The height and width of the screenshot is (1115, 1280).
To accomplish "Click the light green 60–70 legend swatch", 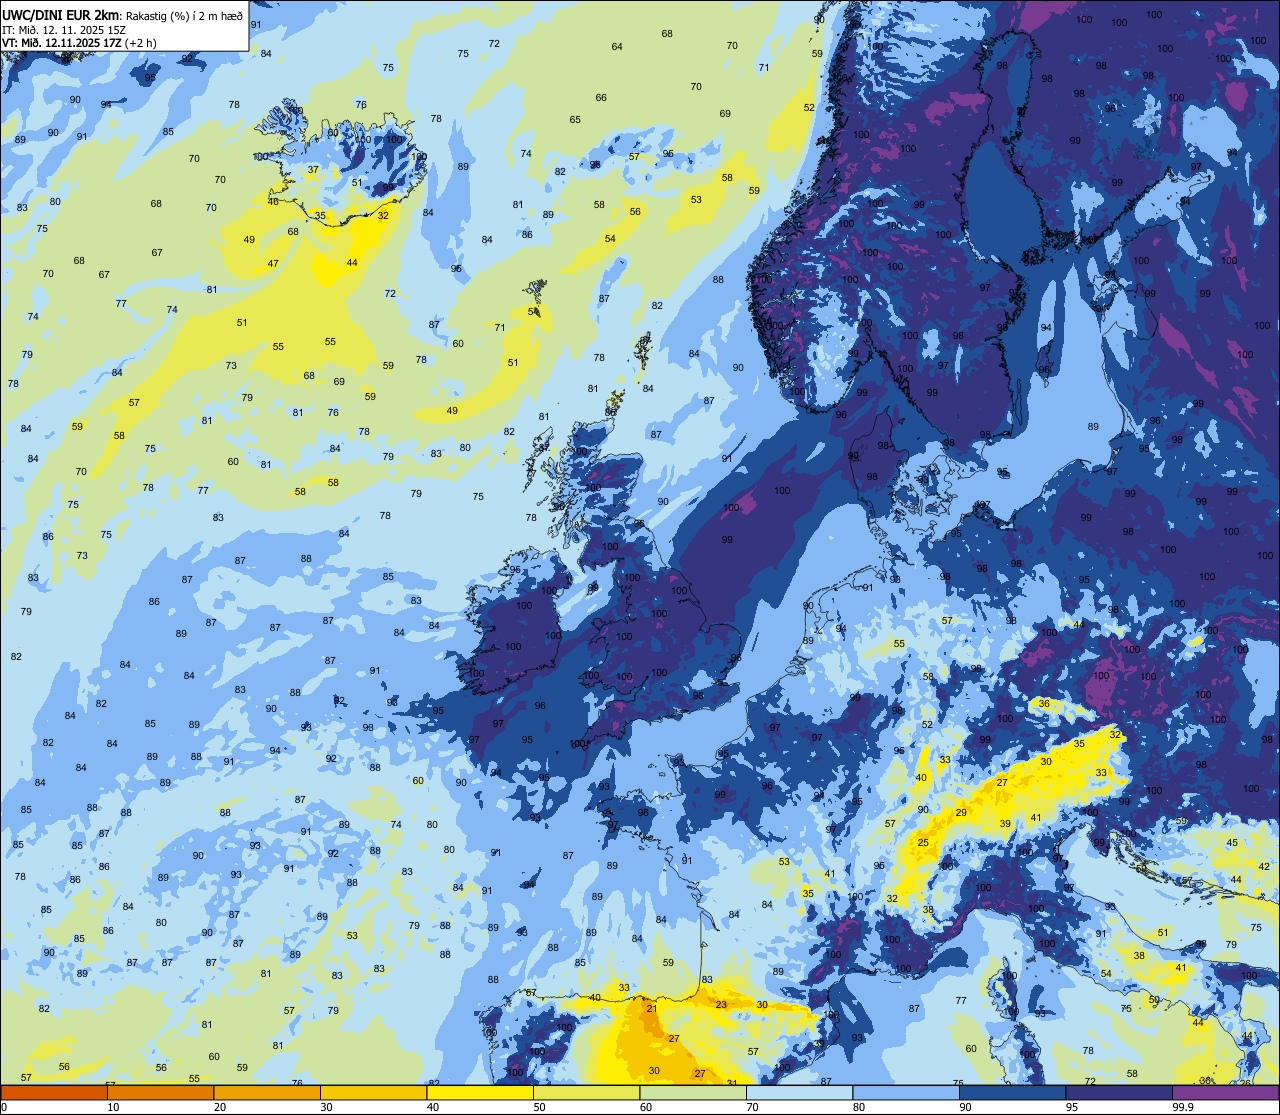I will click(x=693, y=1092).
